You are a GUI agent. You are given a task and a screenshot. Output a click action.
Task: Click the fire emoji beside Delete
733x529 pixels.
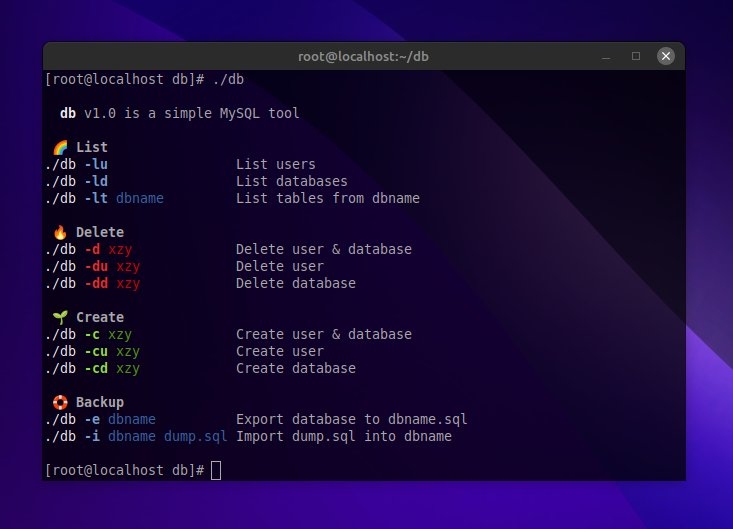[60, 232]
